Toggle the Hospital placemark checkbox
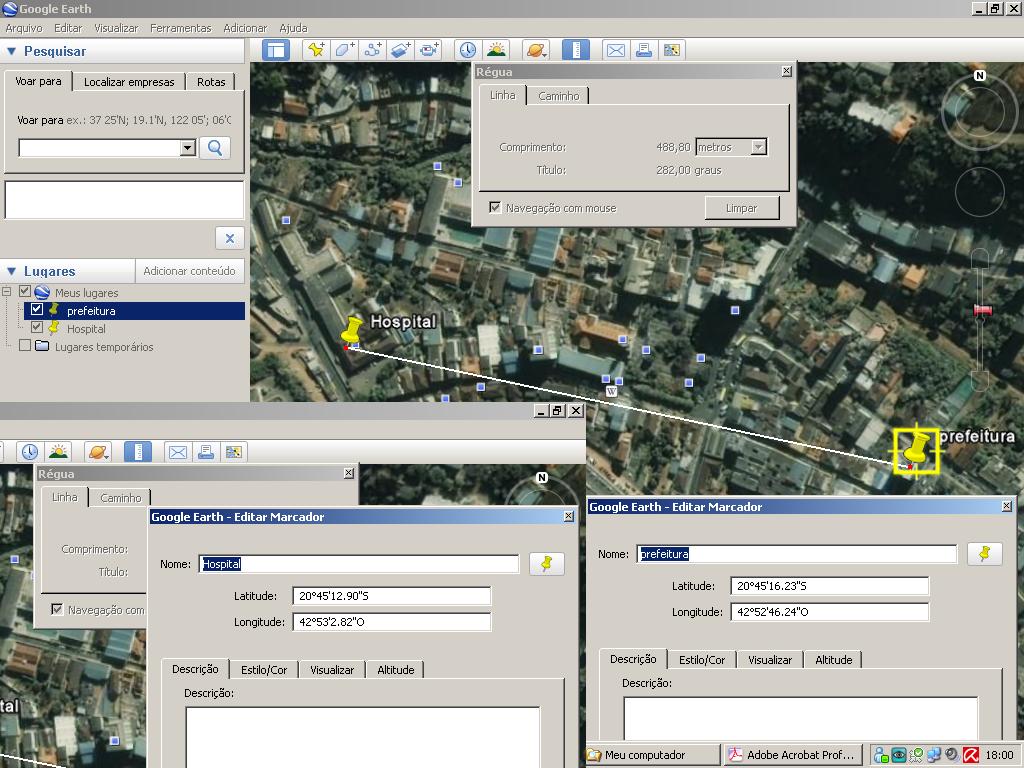The image size is (1024, 768). pyautogui.click(x=37, y=328)
